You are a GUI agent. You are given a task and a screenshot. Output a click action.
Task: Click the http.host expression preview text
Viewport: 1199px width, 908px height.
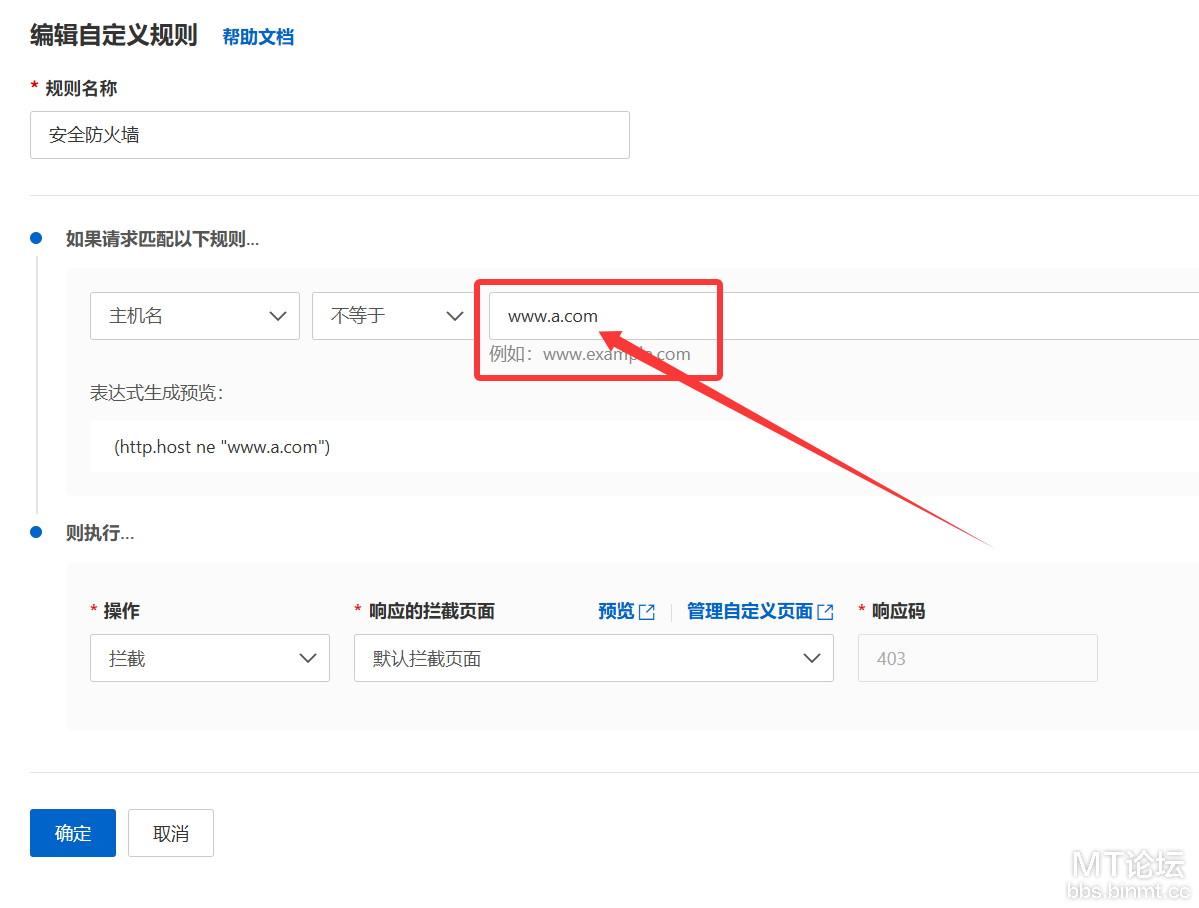(x=222, y=447)
